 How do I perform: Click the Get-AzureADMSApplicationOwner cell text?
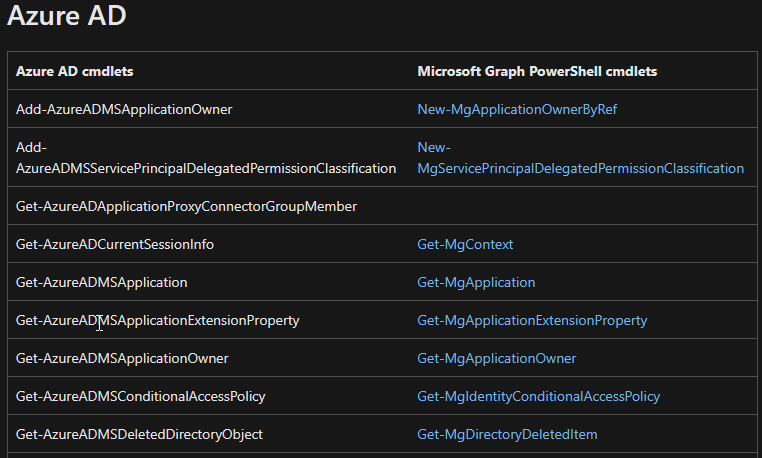click(x=122, y=358)
